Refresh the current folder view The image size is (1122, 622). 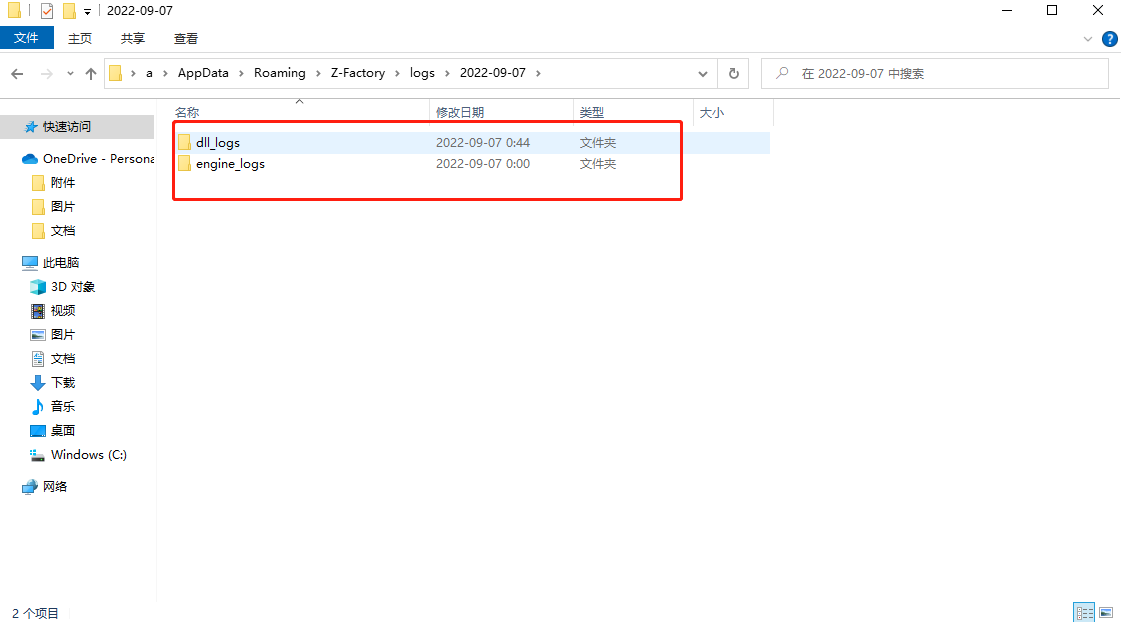click(733, 74)
